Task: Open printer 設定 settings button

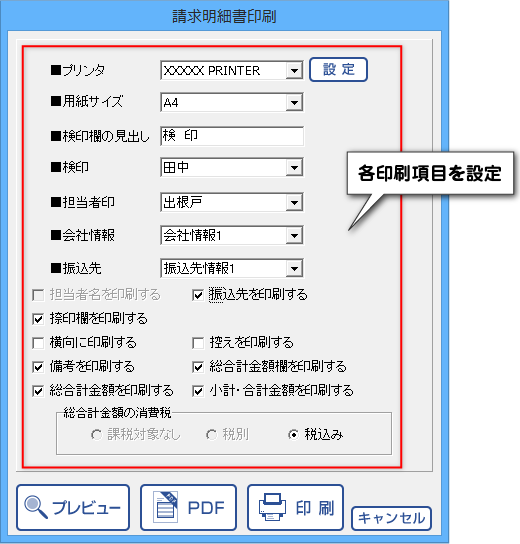Action: (338, 70)
